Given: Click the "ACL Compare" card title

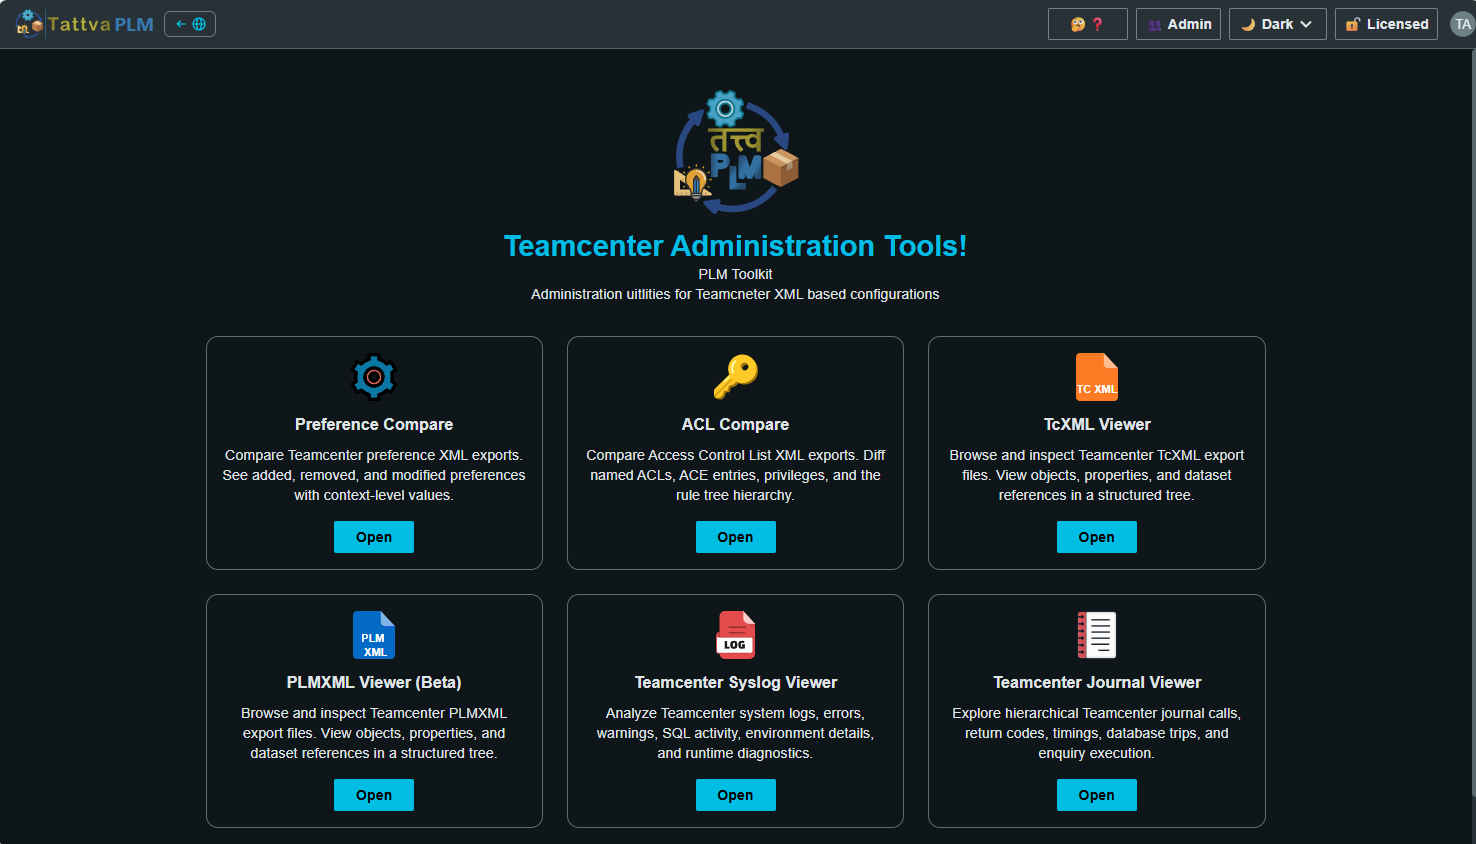Looking at the screenshot, I should click(735, 424).
